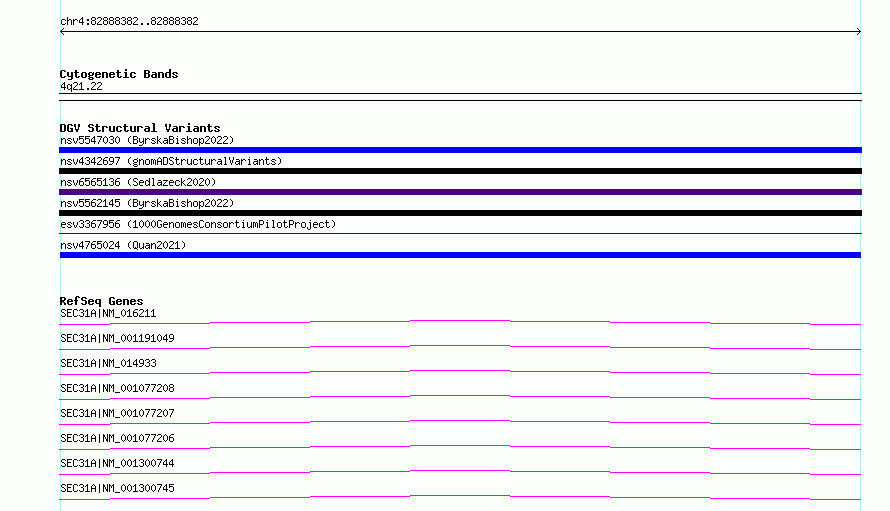Viewport: 890px width, 511px height.
Task: Click the black bar under nsv4342697
Action: pos(460,171)
